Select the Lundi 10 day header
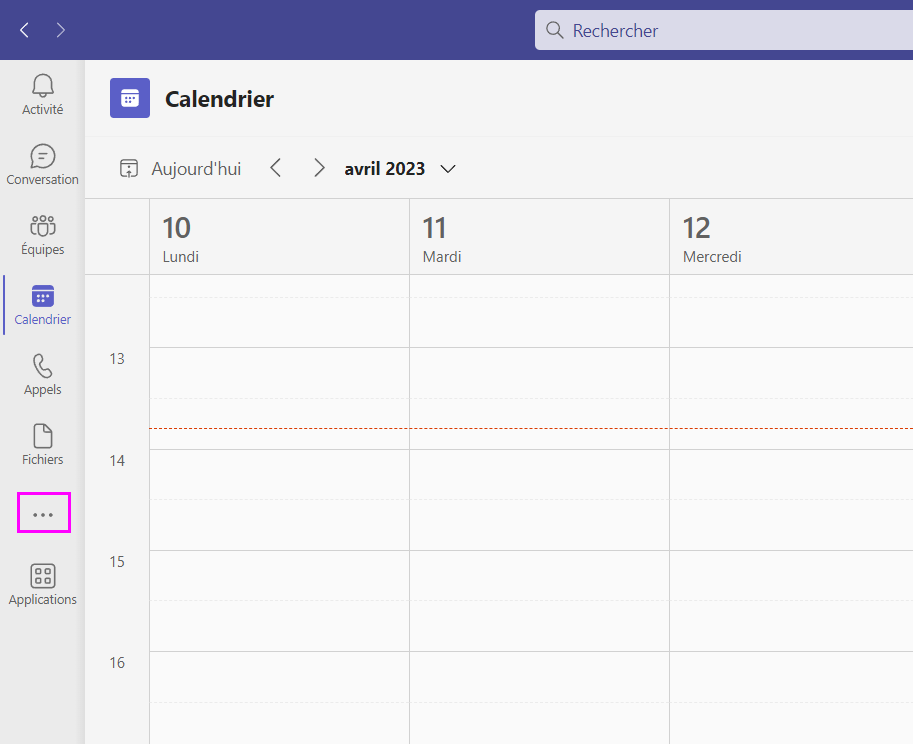Viewport: 913px width, 744px height. point(279,237)
